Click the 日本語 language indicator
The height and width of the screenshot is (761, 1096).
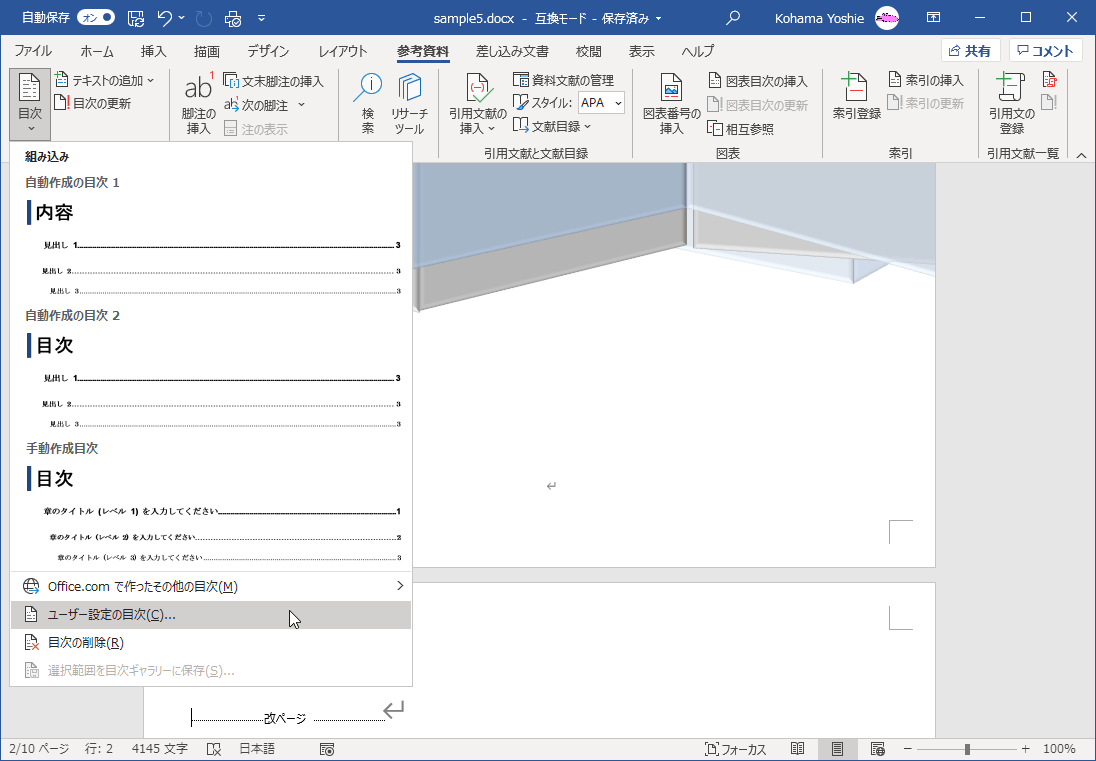click(x=257, y=749)
